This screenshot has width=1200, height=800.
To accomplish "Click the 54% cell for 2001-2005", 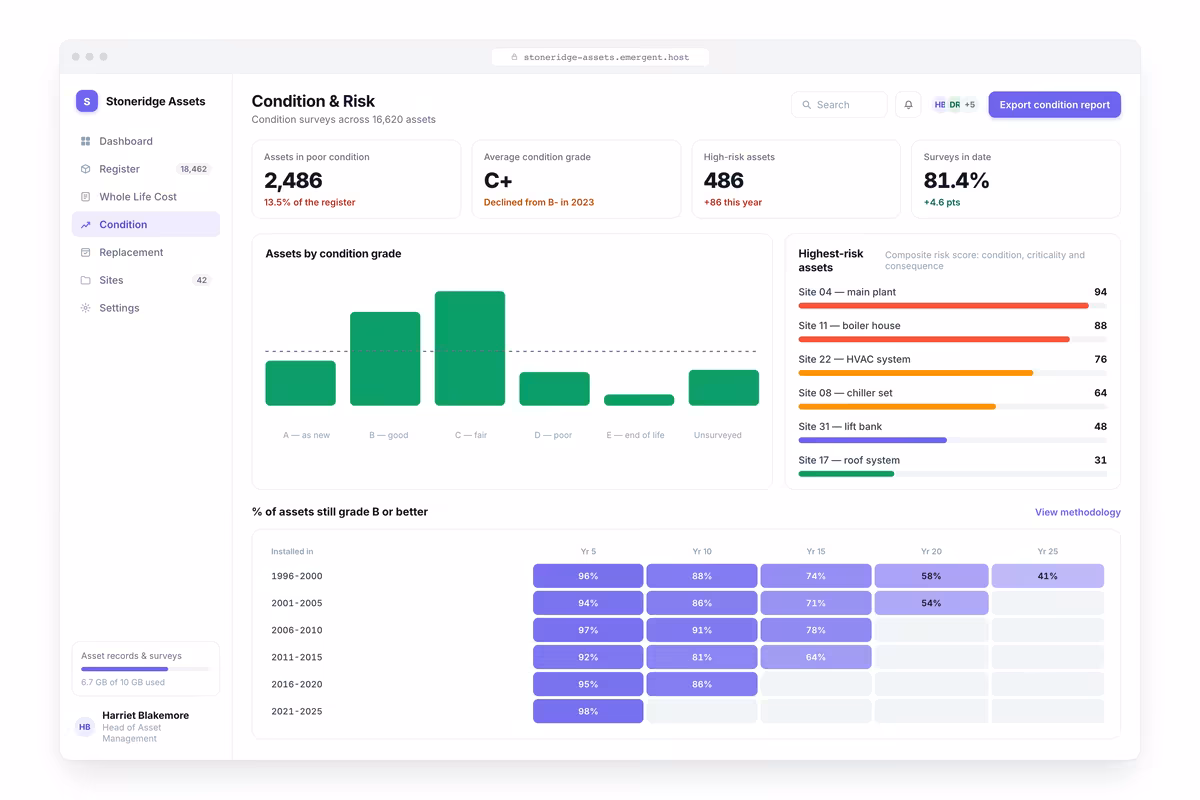I will 931,603.
